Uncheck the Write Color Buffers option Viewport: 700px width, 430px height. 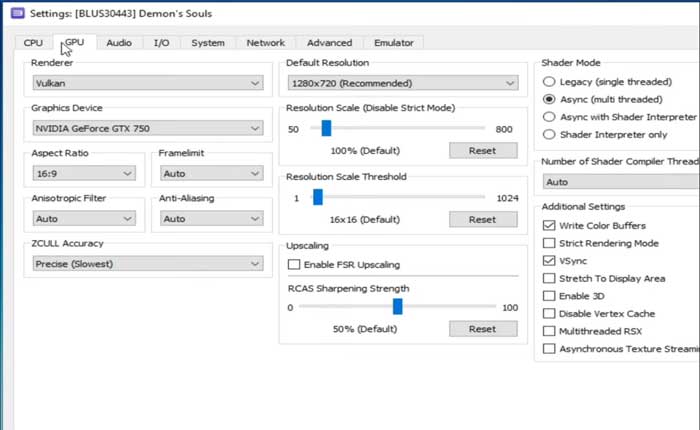[549, 226]
